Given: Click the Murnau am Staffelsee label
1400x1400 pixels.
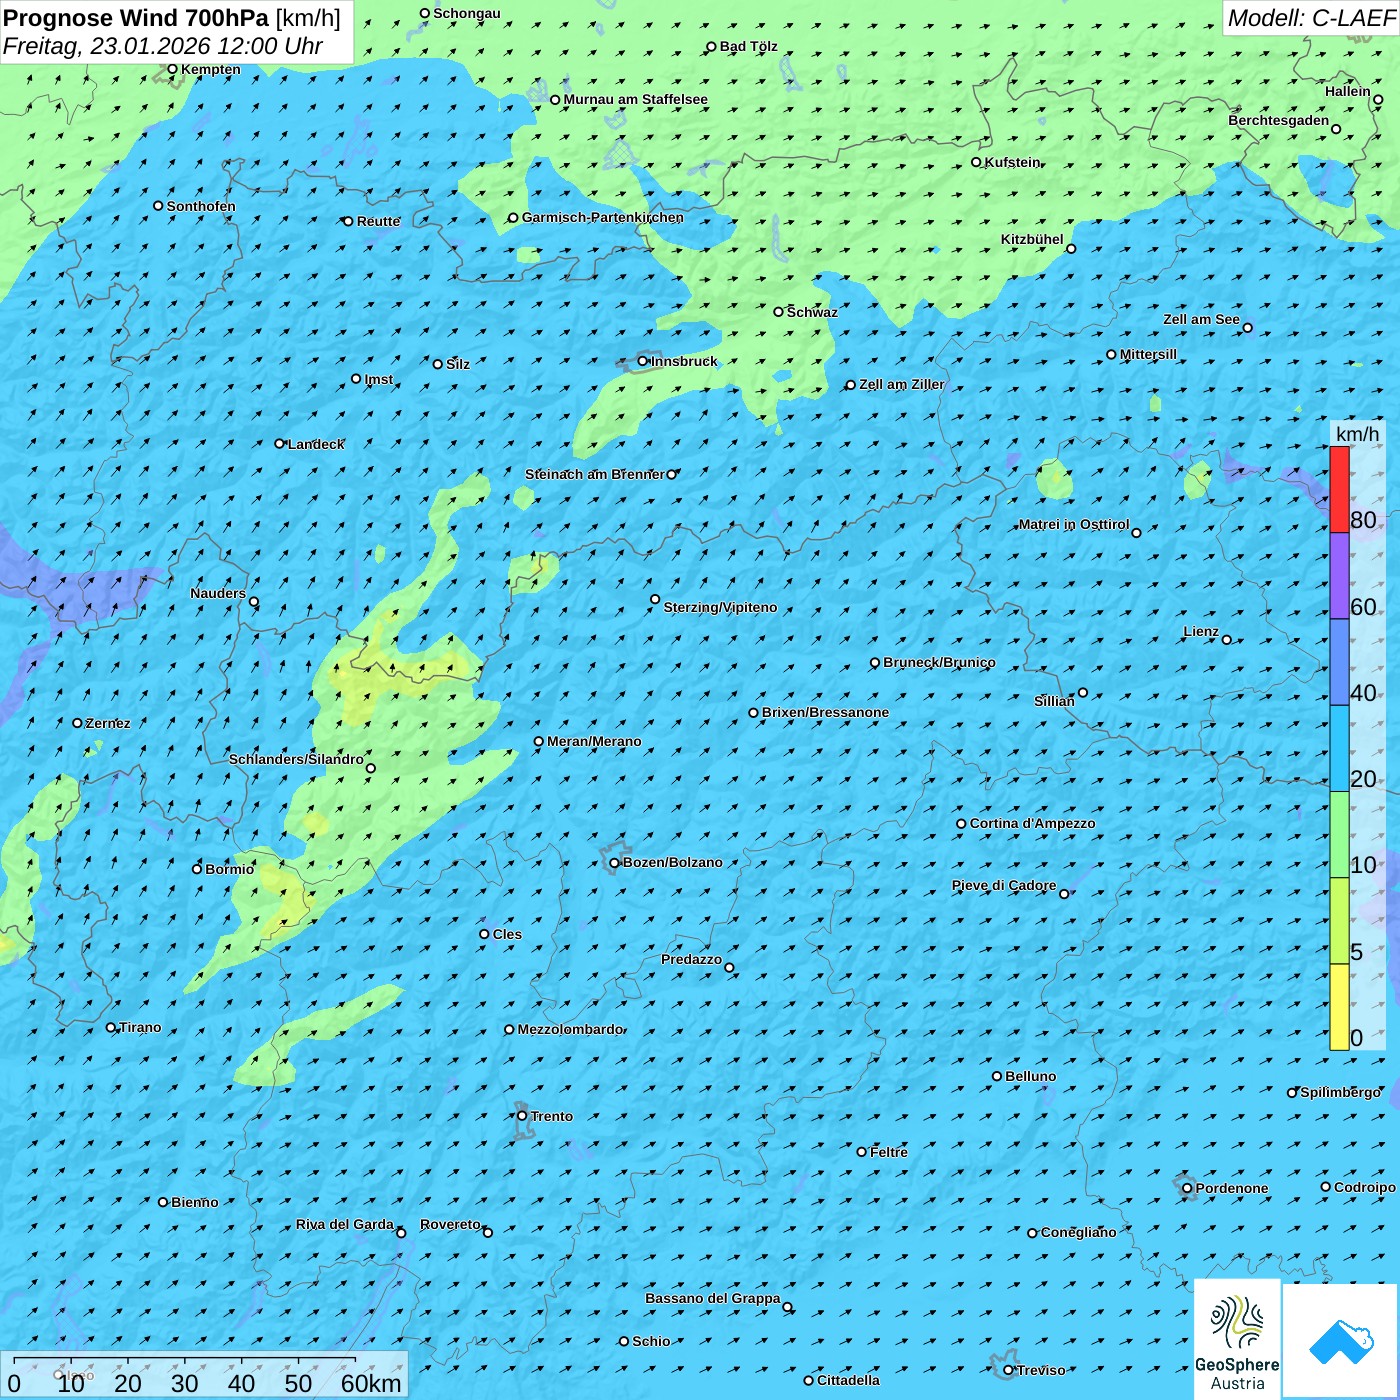Looking at the screenshot, I should pos(635,99).
